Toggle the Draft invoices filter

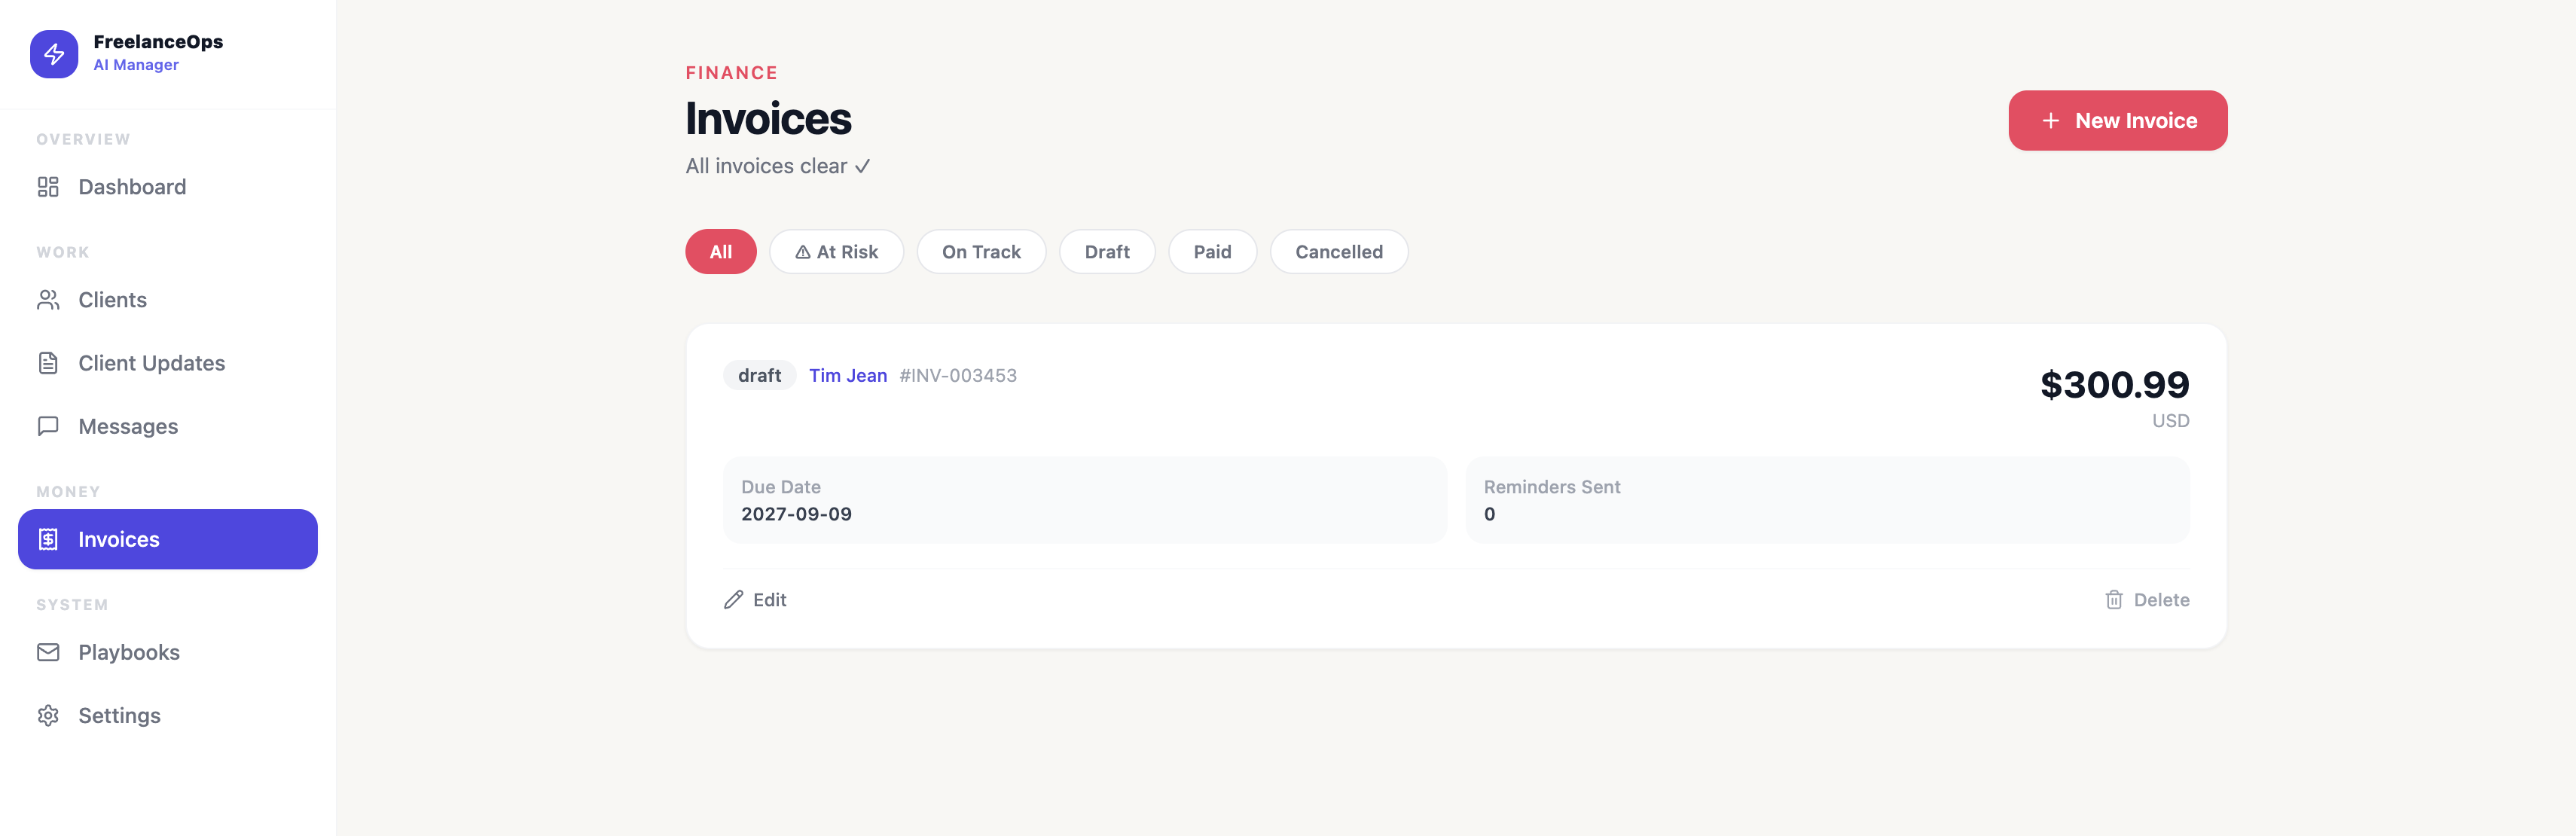click(1107, 252)
